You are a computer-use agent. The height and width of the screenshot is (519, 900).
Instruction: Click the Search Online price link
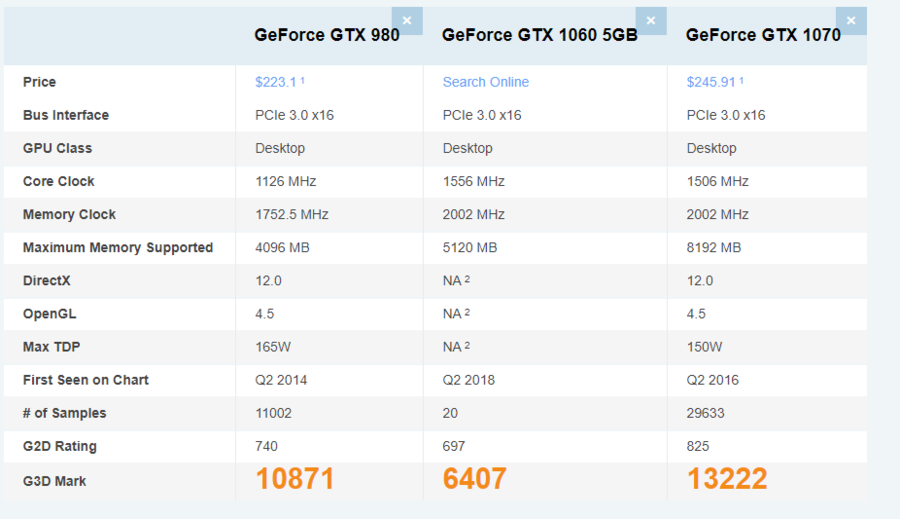click(486, 82)
